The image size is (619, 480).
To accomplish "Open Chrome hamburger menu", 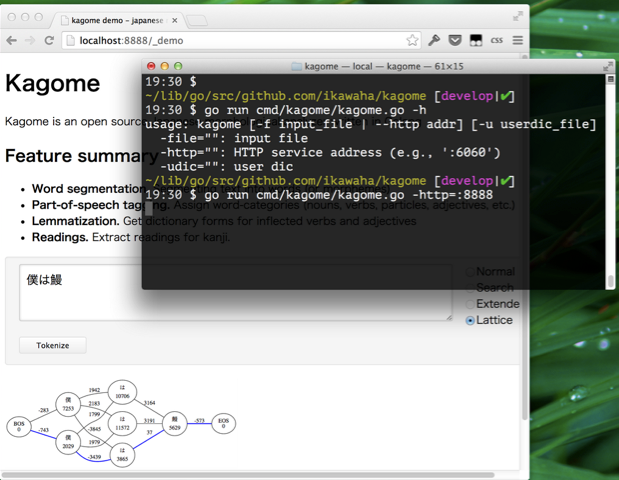I will click(518, 40).
